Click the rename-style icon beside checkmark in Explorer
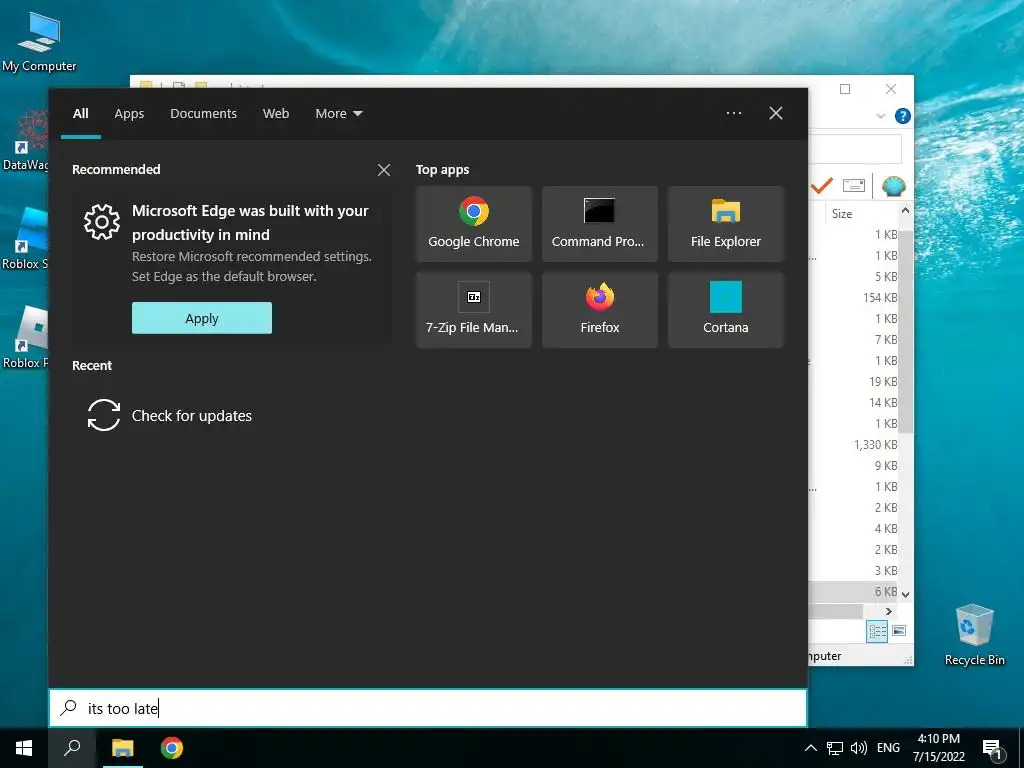 click(x=854, y=186)
